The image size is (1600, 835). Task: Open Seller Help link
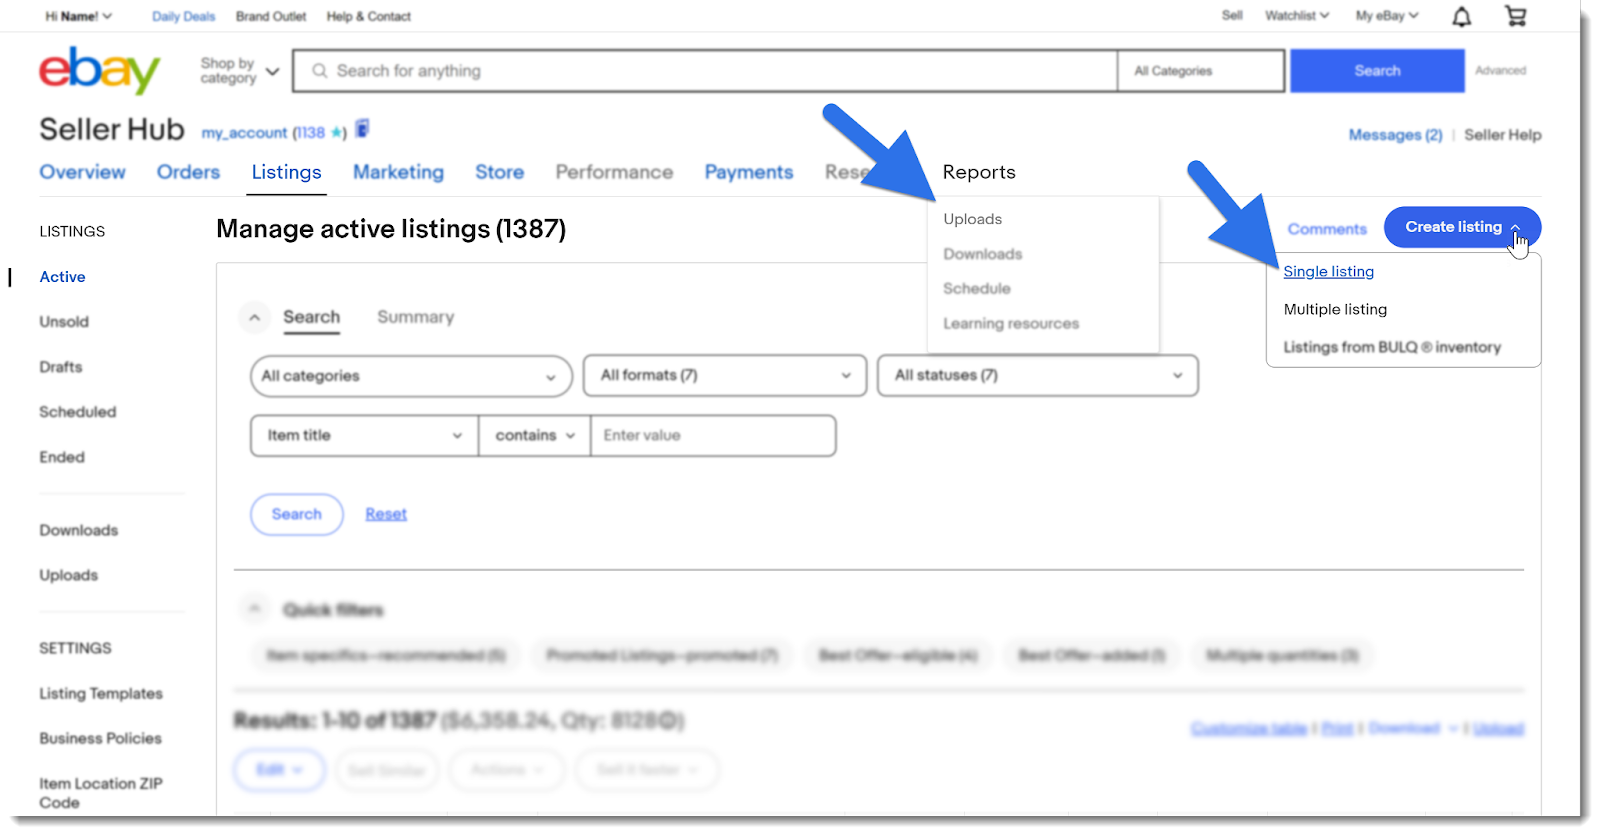pos(1502,135)
